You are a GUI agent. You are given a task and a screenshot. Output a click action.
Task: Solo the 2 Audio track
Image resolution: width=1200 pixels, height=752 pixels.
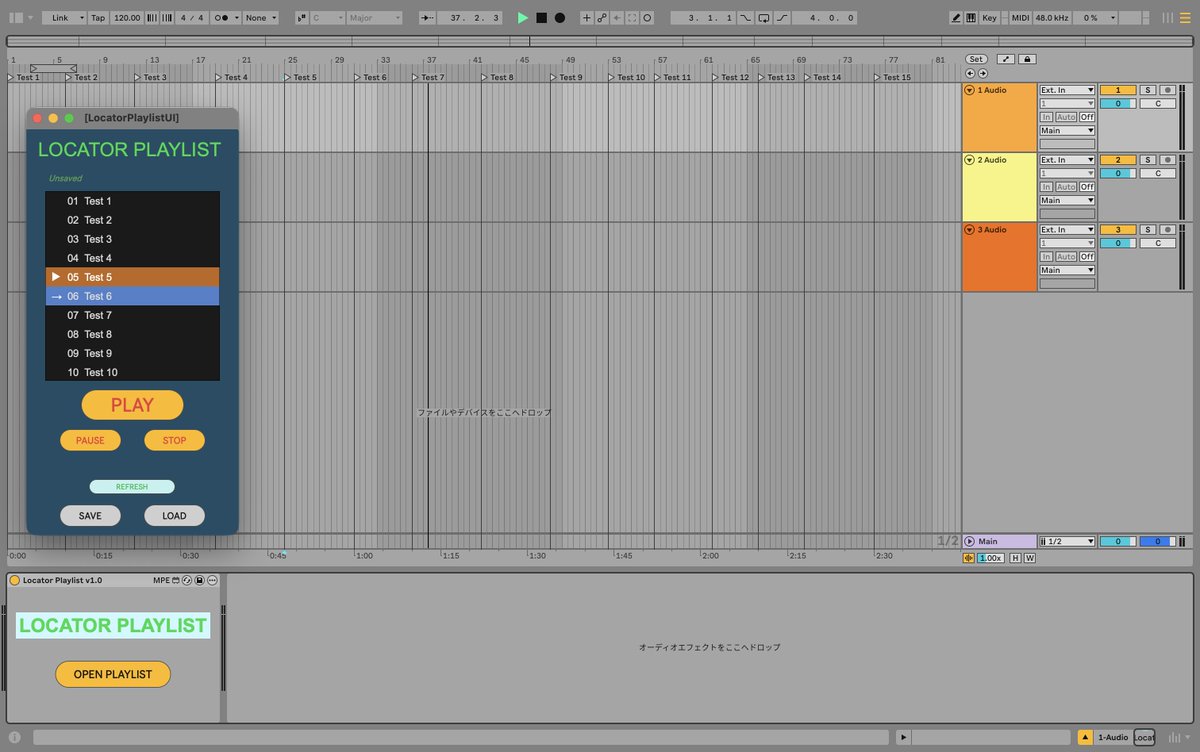click(x=1149, y=160)
